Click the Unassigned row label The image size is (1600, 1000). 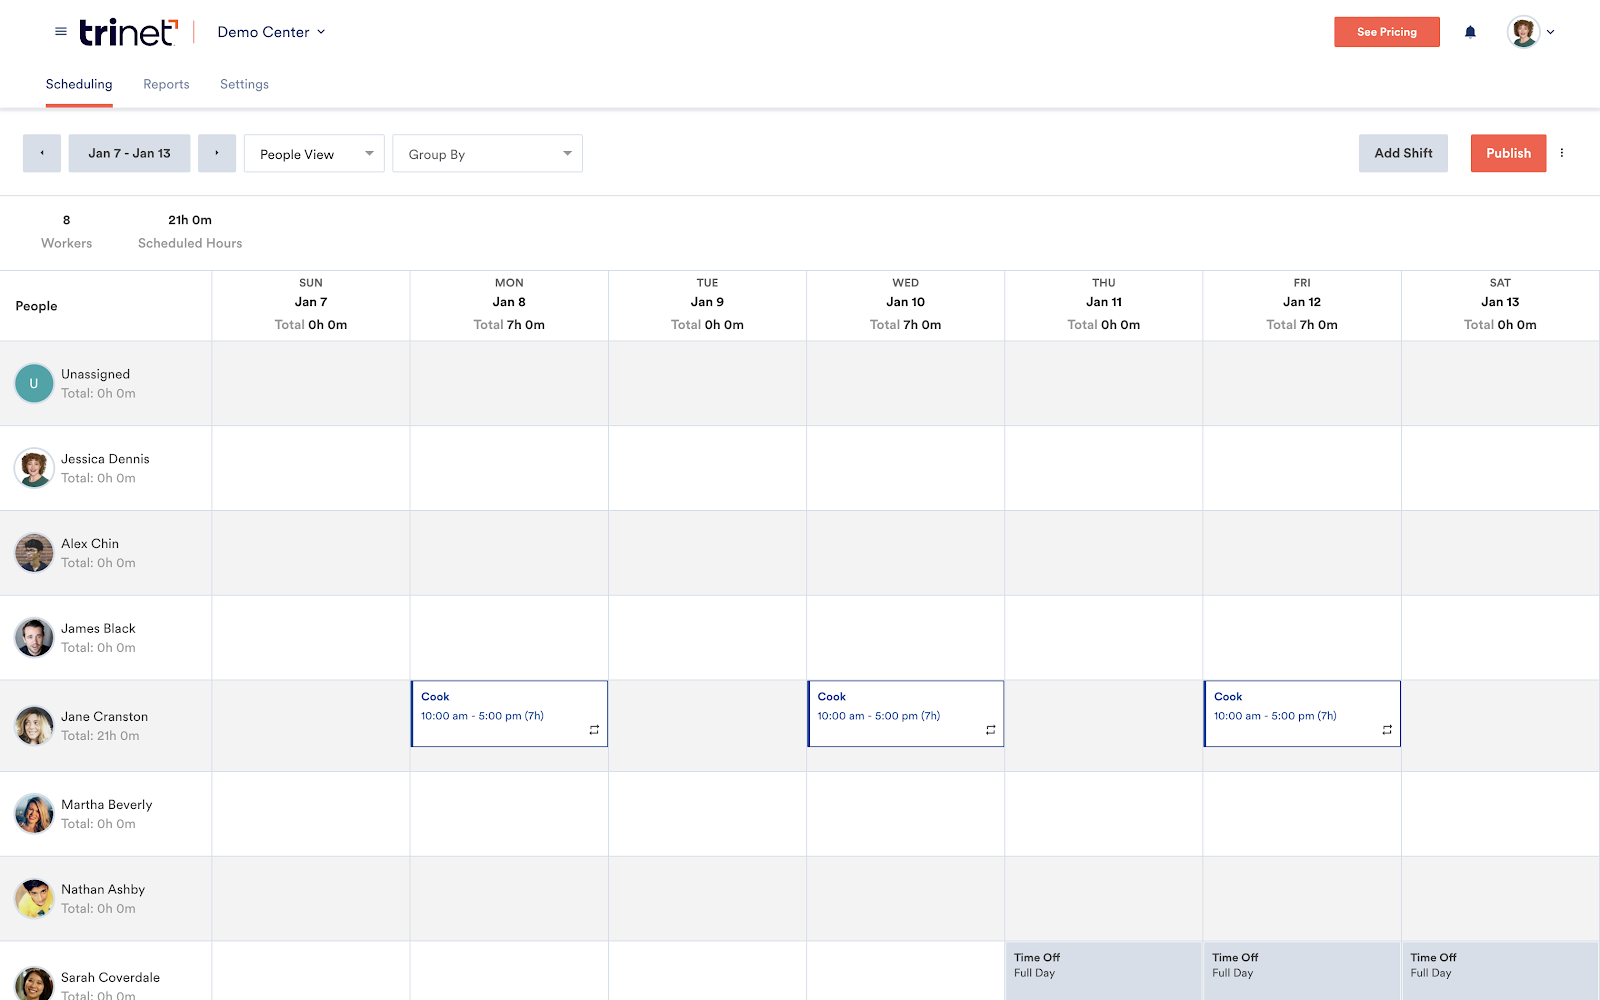coord(95,374)
